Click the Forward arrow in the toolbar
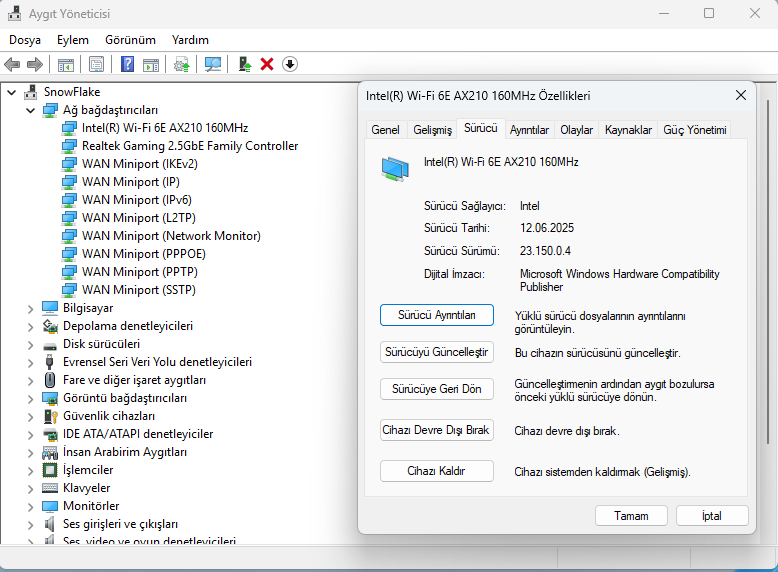 coord(35,64)
